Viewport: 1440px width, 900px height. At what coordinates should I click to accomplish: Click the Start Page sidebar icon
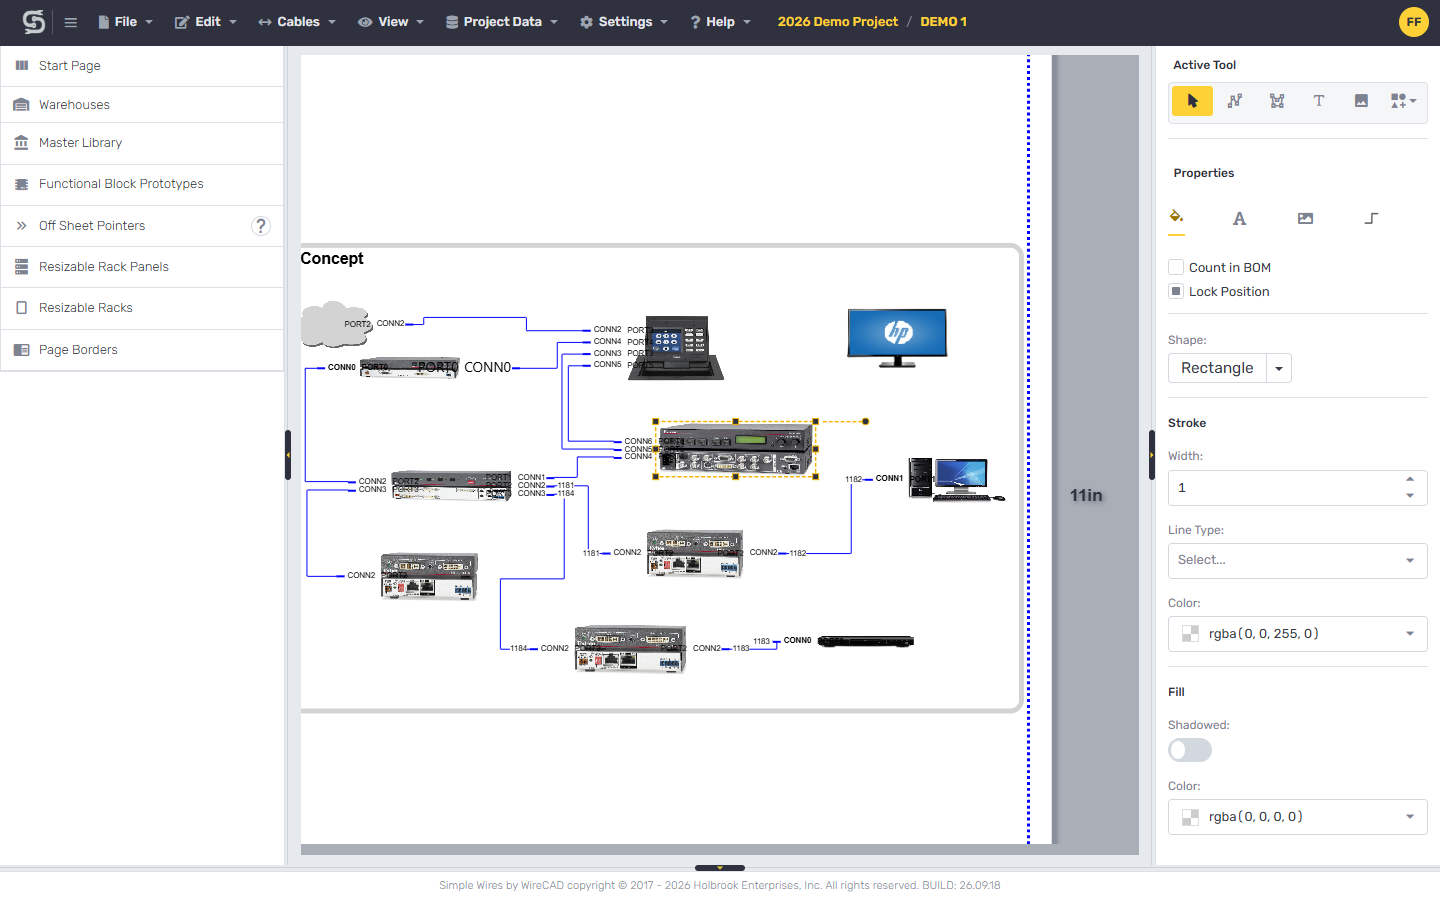(x=22, y=66)
